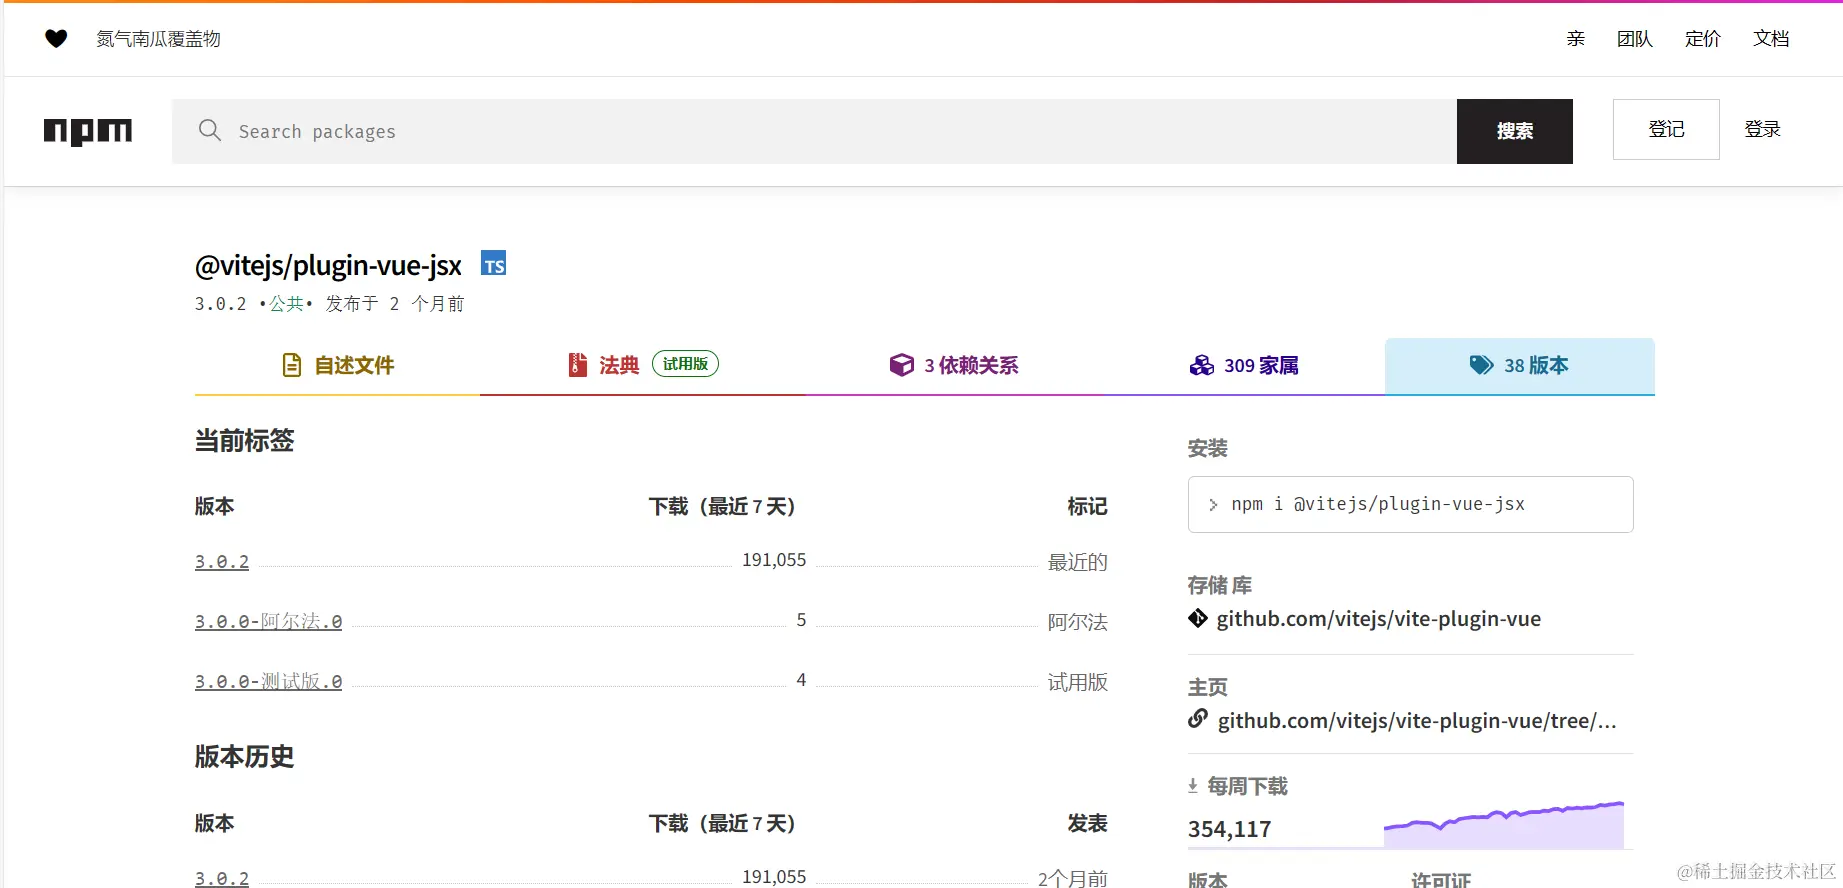This screenshot has width=1843, height=888.
Task: Select the 38 版本 tab
Action: click(1520, 366)
